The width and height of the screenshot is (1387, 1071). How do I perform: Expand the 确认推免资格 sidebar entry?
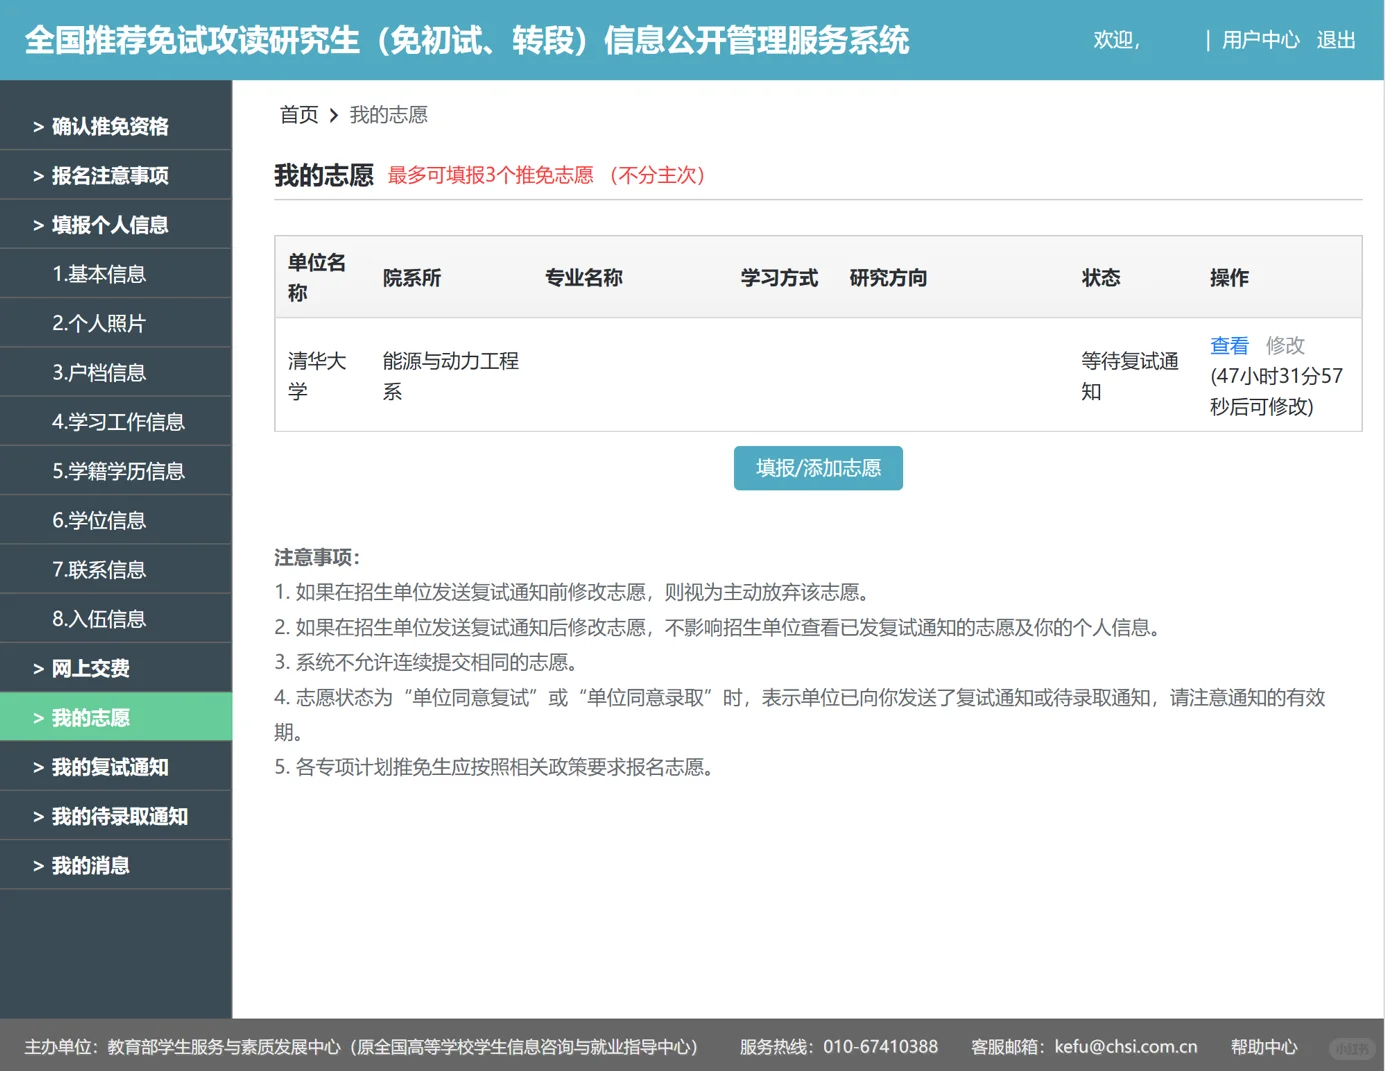tap(110, 126)
